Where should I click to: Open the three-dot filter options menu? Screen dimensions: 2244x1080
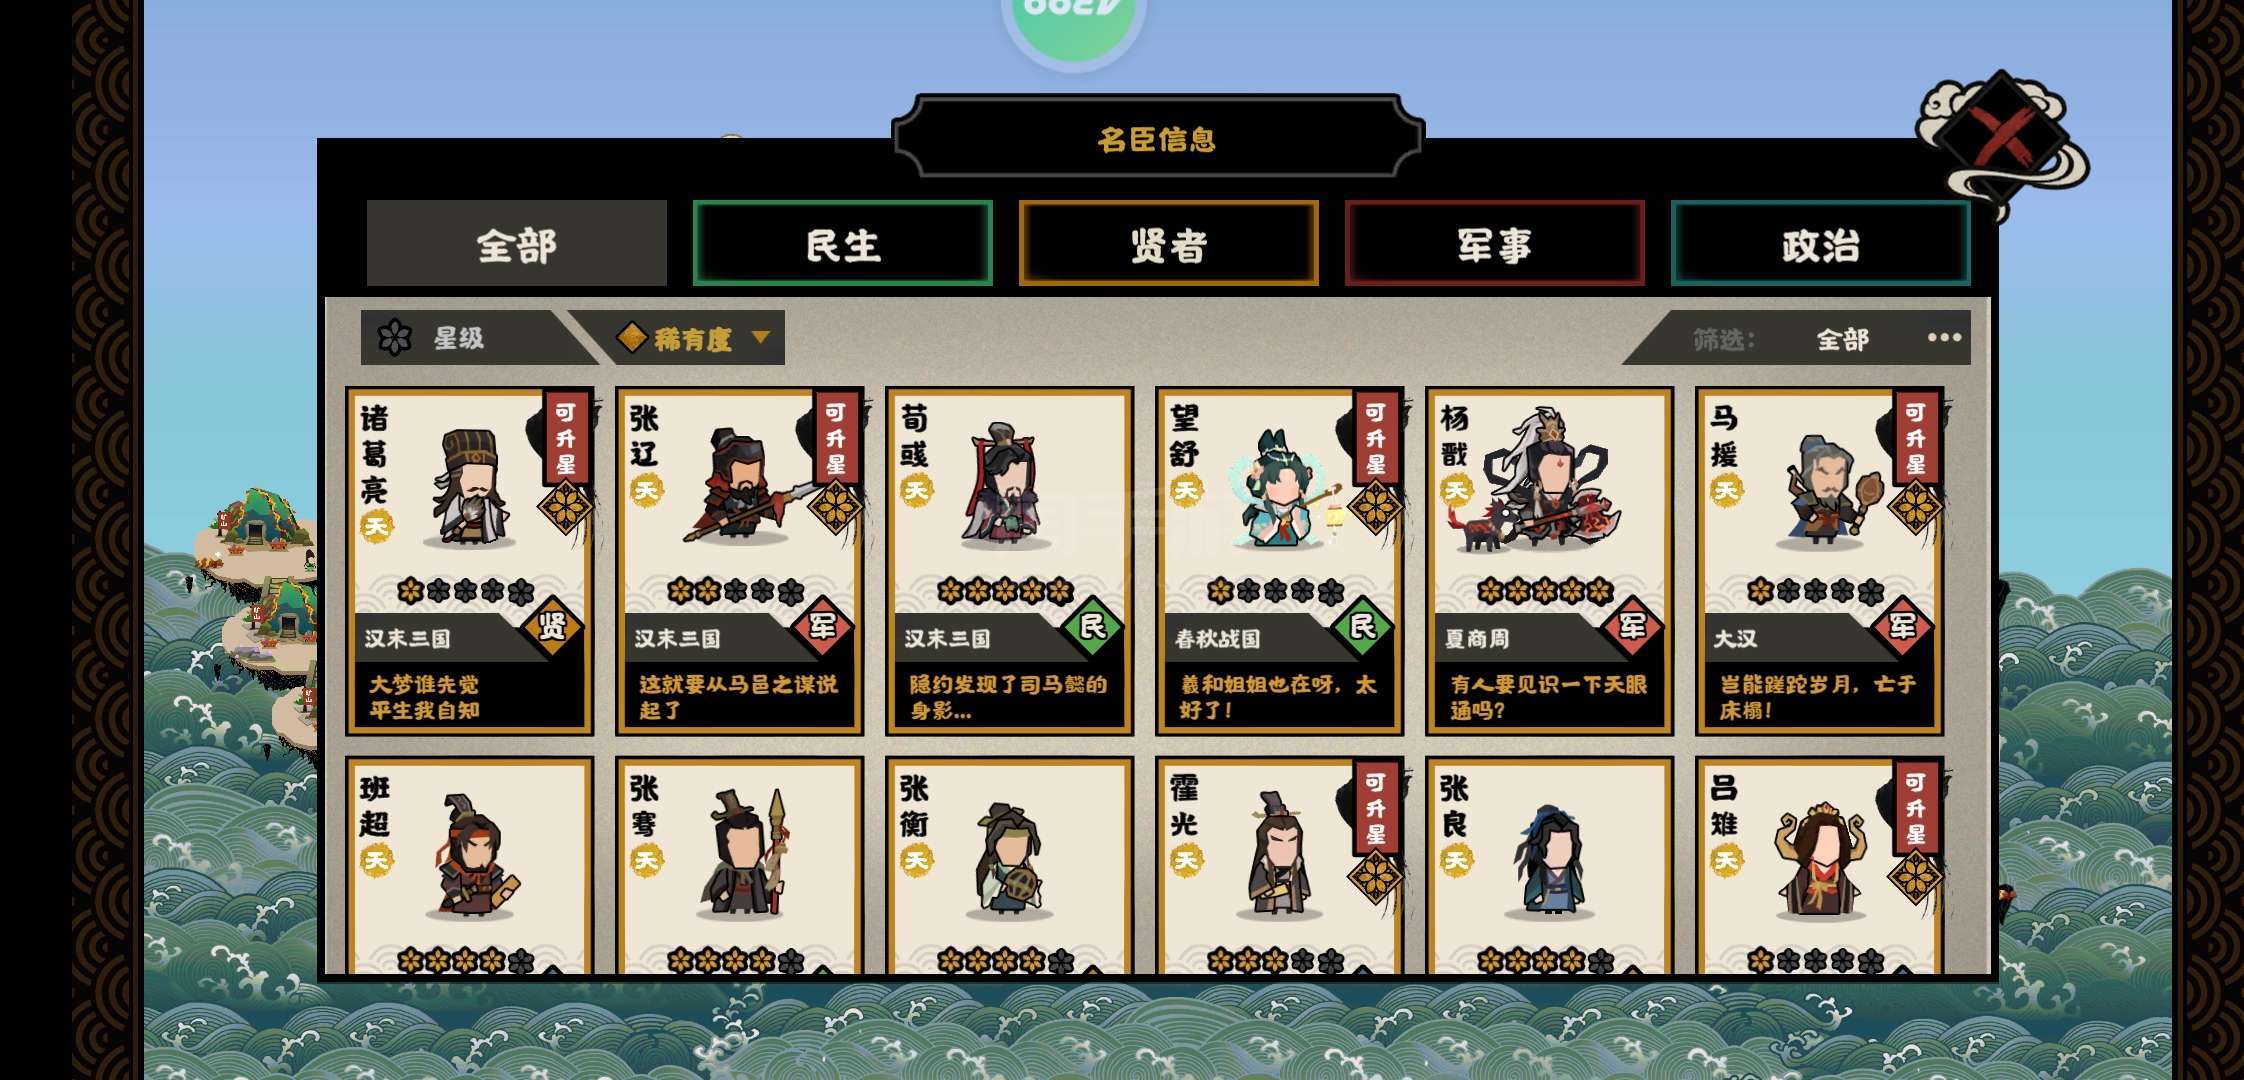point(1944,337)
